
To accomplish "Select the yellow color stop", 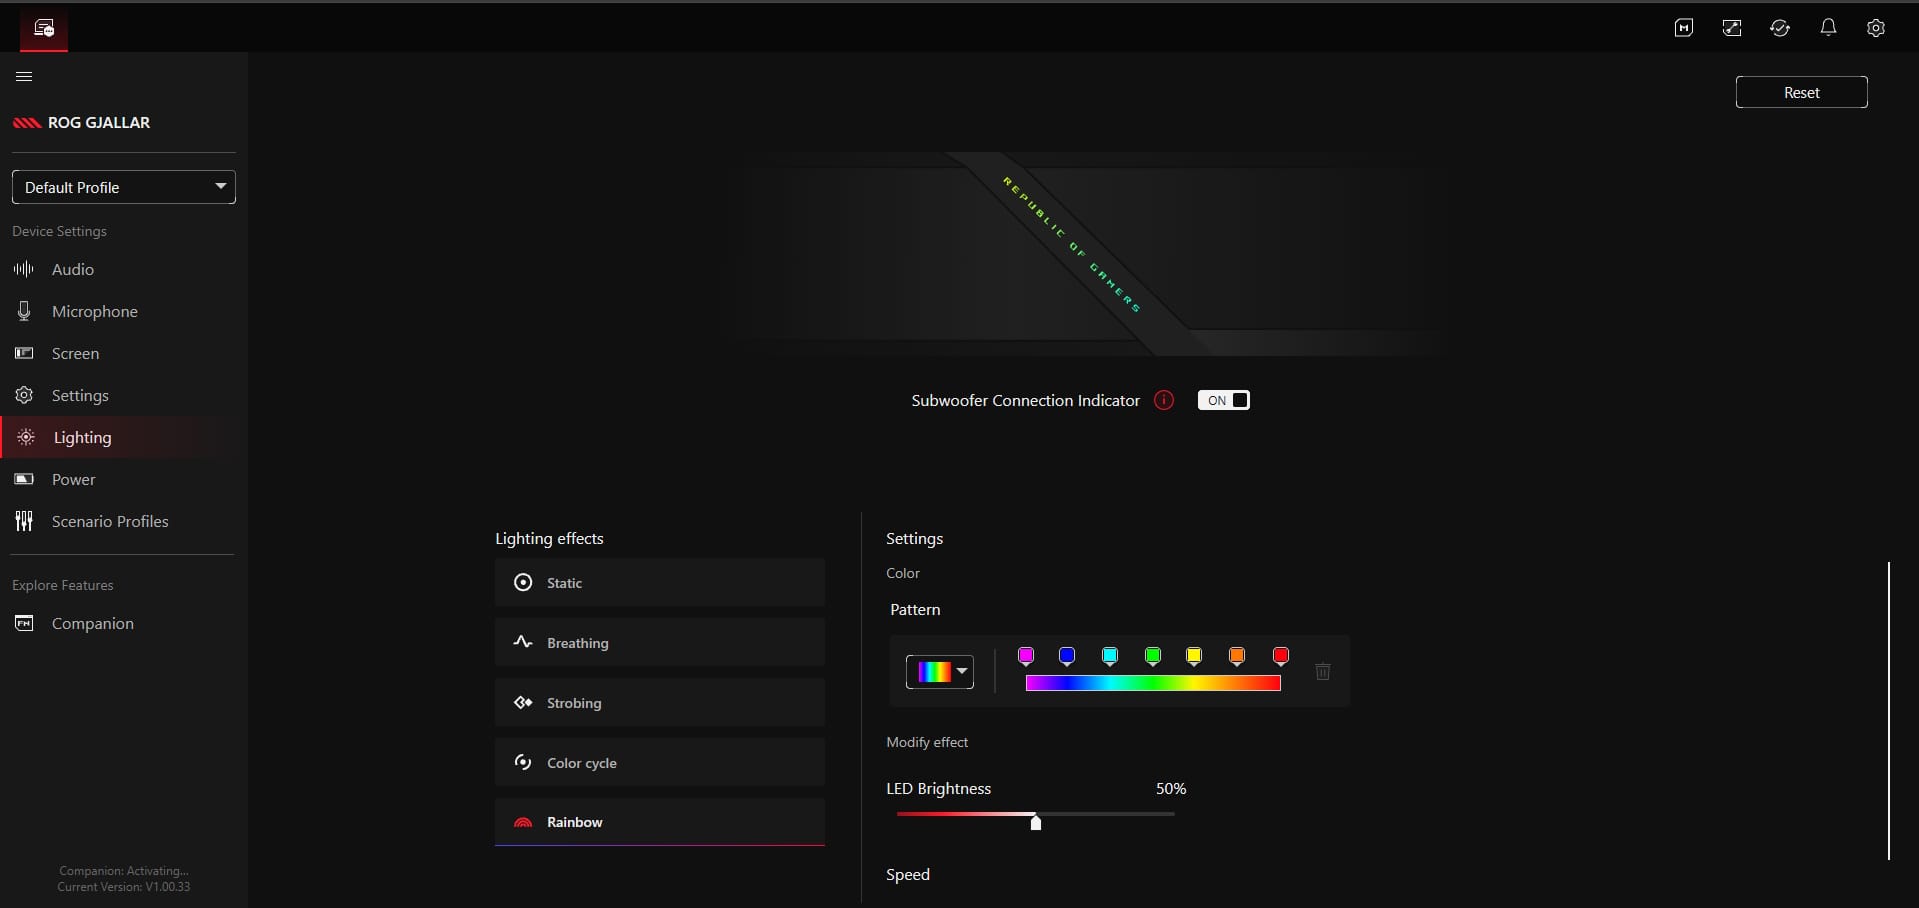I will pyautogui.click(x=1193, y=656).
